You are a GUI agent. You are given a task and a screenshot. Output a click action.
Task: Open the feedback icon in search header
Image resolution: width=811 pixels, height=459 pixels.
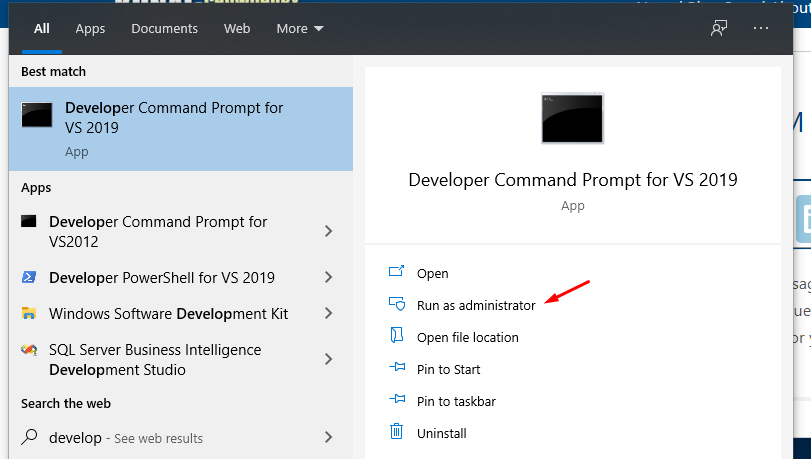click(719, 28)
